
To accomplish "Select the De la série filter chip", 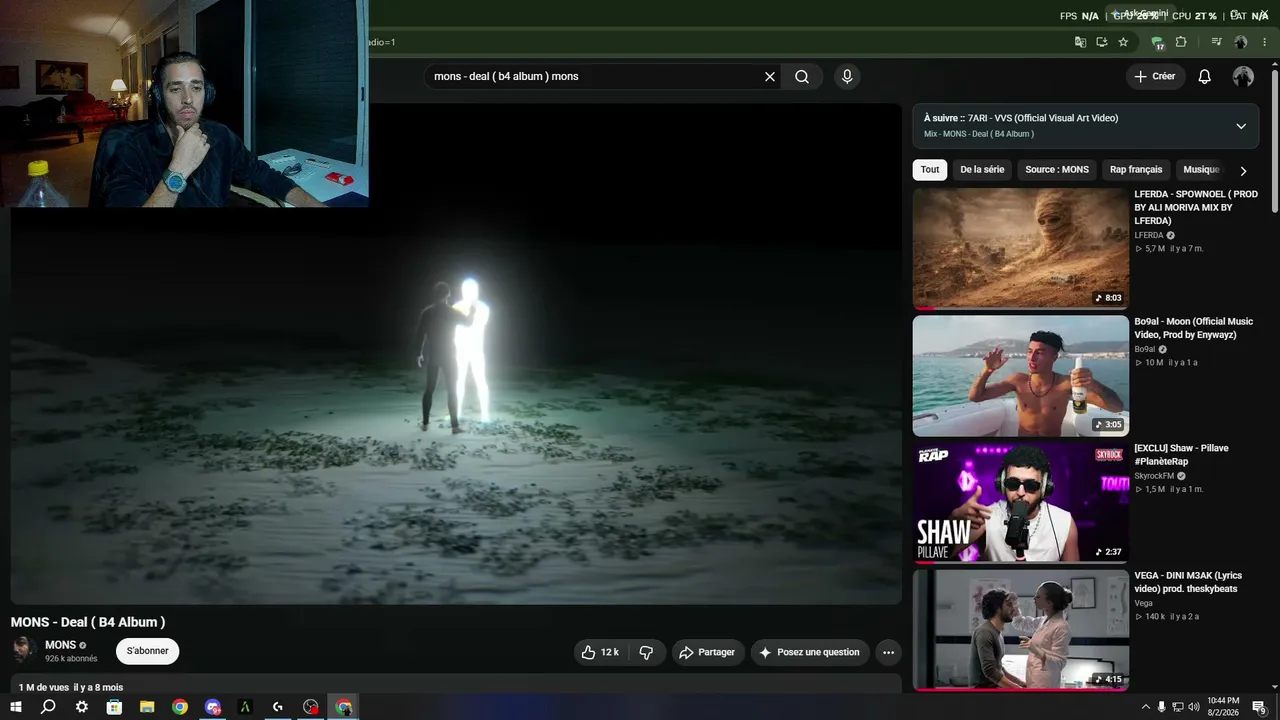I will tap(982, 170).
